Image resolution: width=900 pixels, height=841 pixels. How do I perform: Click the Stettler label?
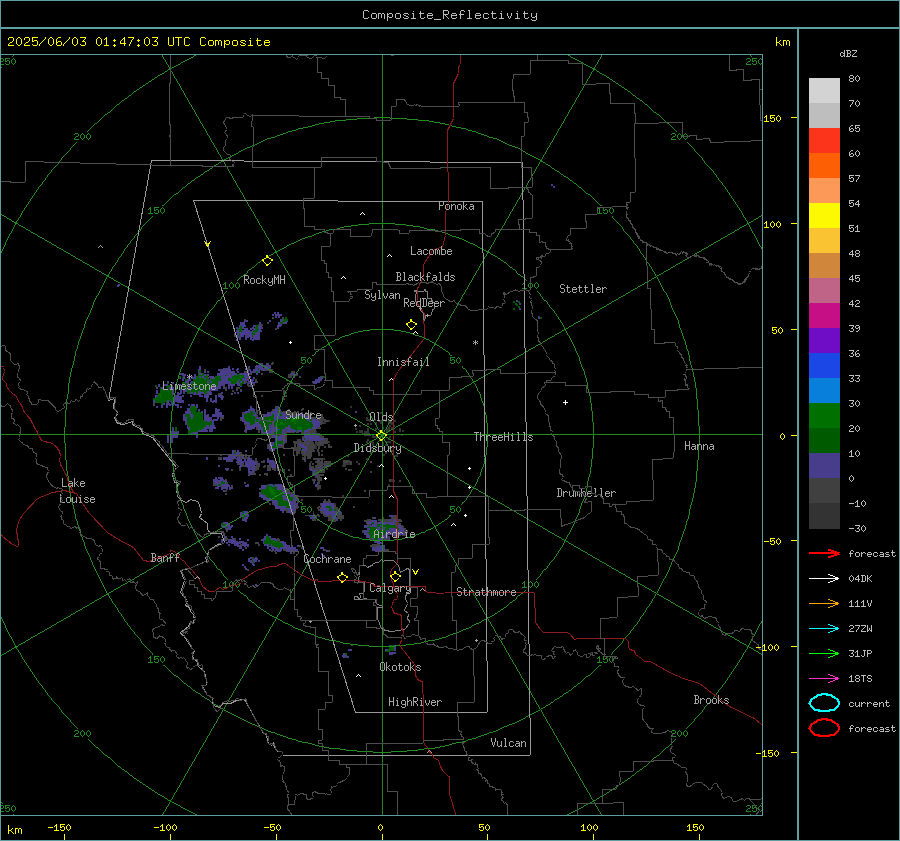tap(583, 289)
